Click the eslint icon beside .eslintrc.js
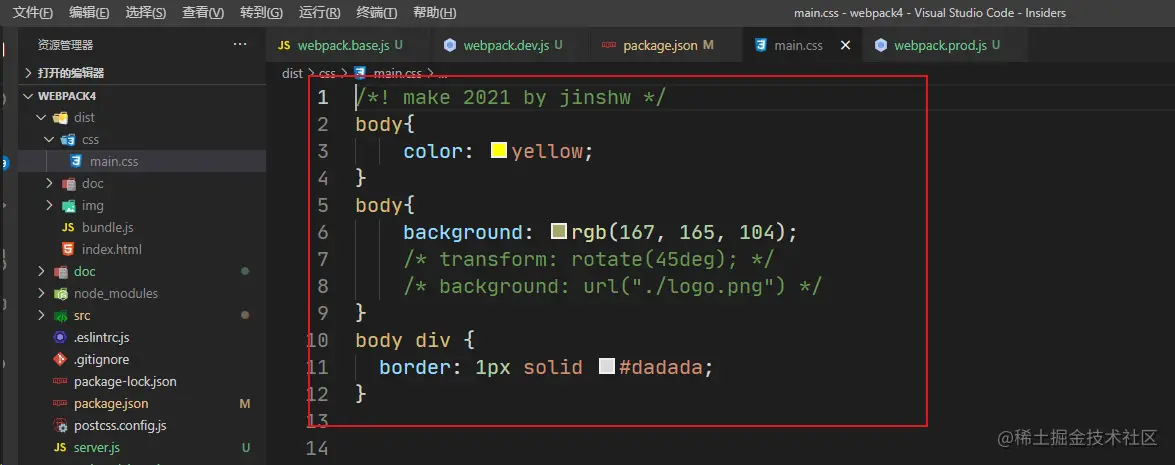The height and width of the screenshot is (465, 1175). coord(60,338)
